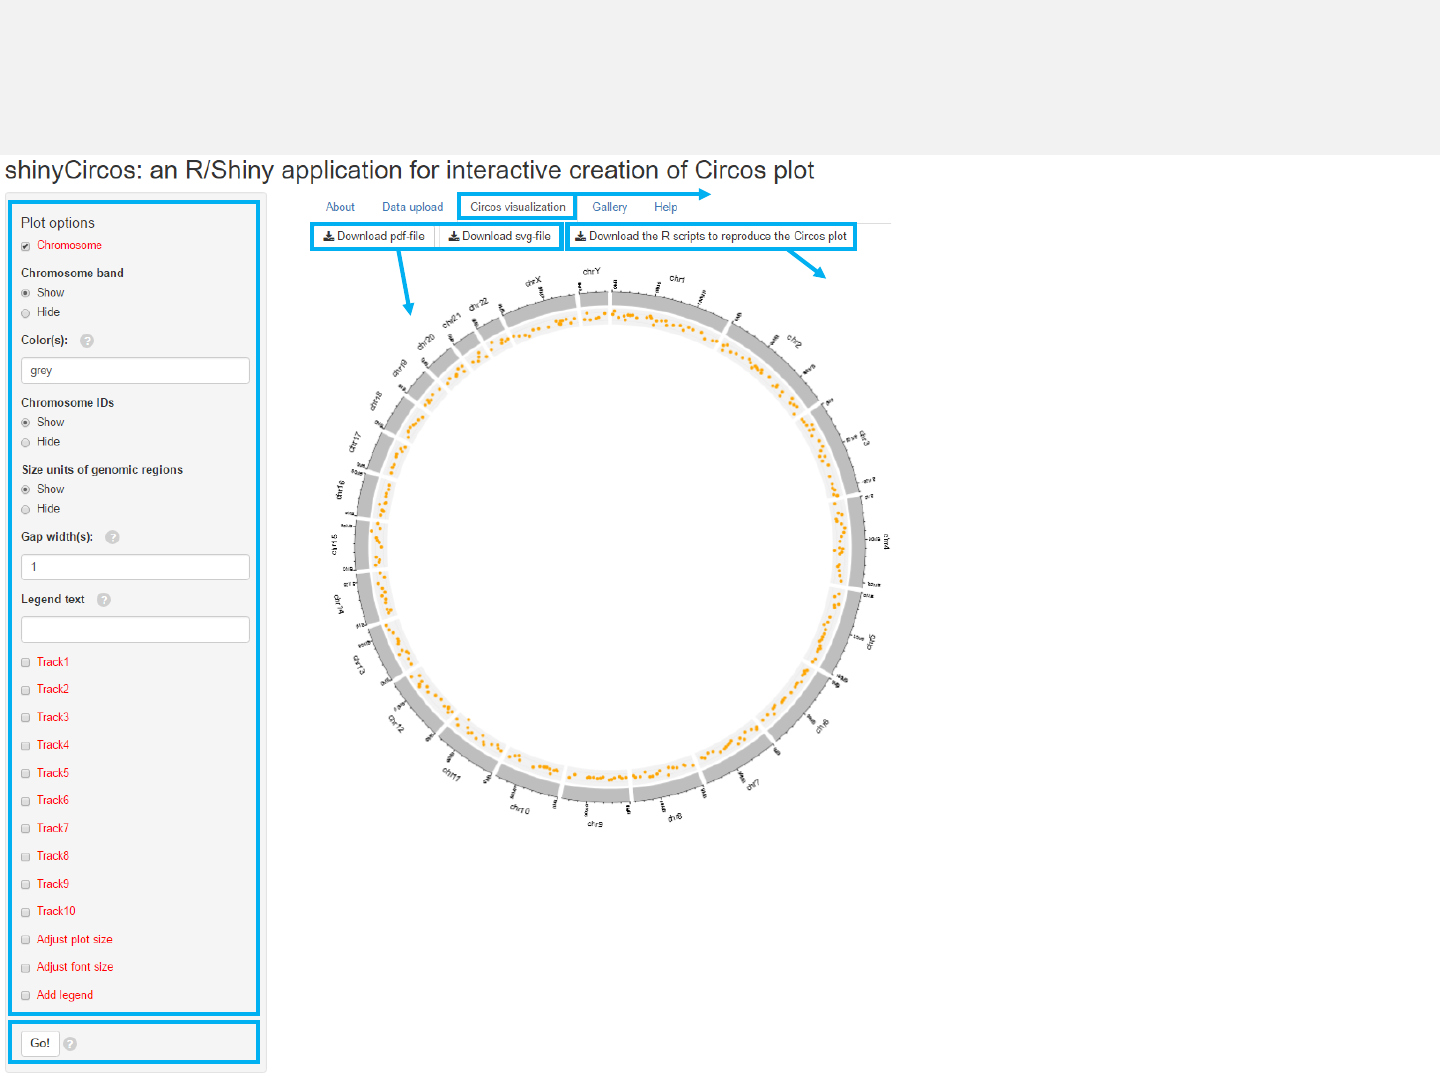
Task: Open the Gap width(s) help icon
Action: coord(112,537)
